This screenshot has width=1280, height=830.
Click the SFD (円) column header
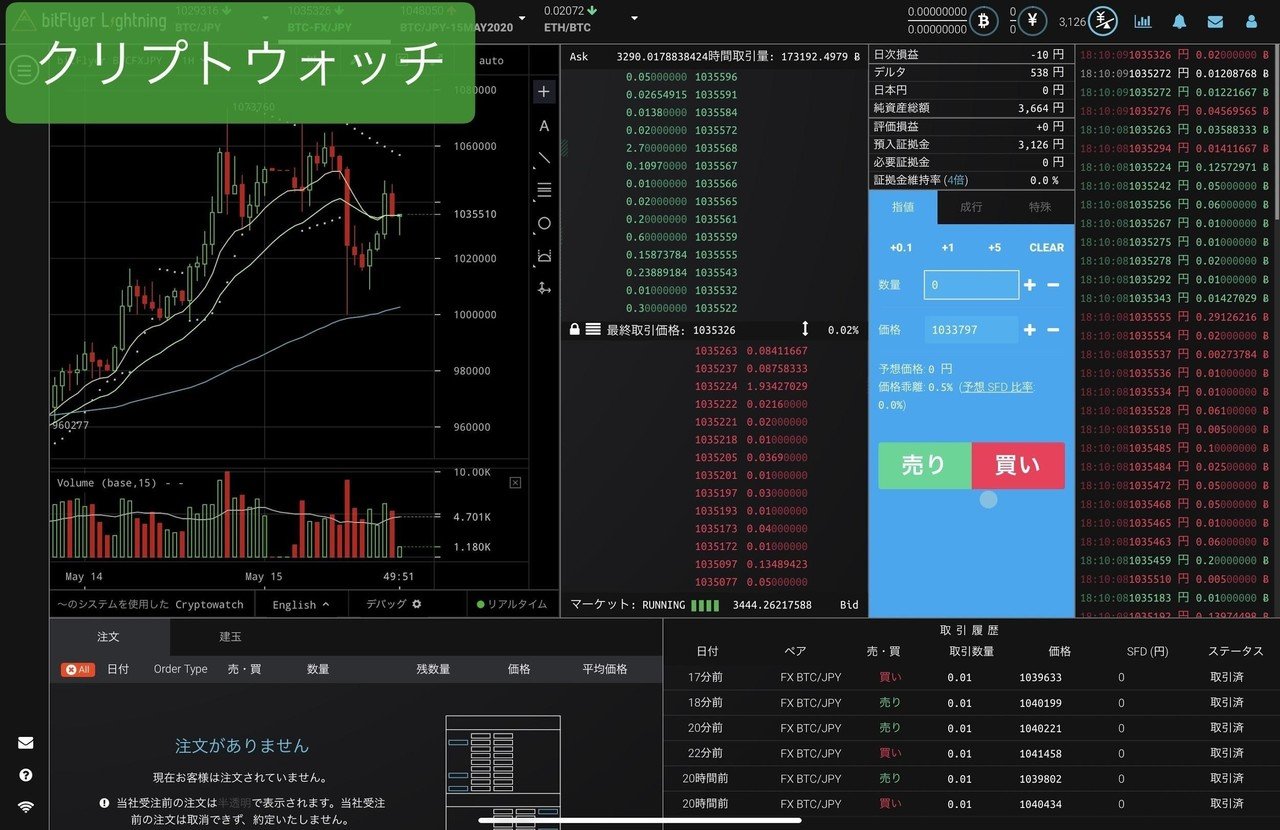click(x=1147, y=651)
